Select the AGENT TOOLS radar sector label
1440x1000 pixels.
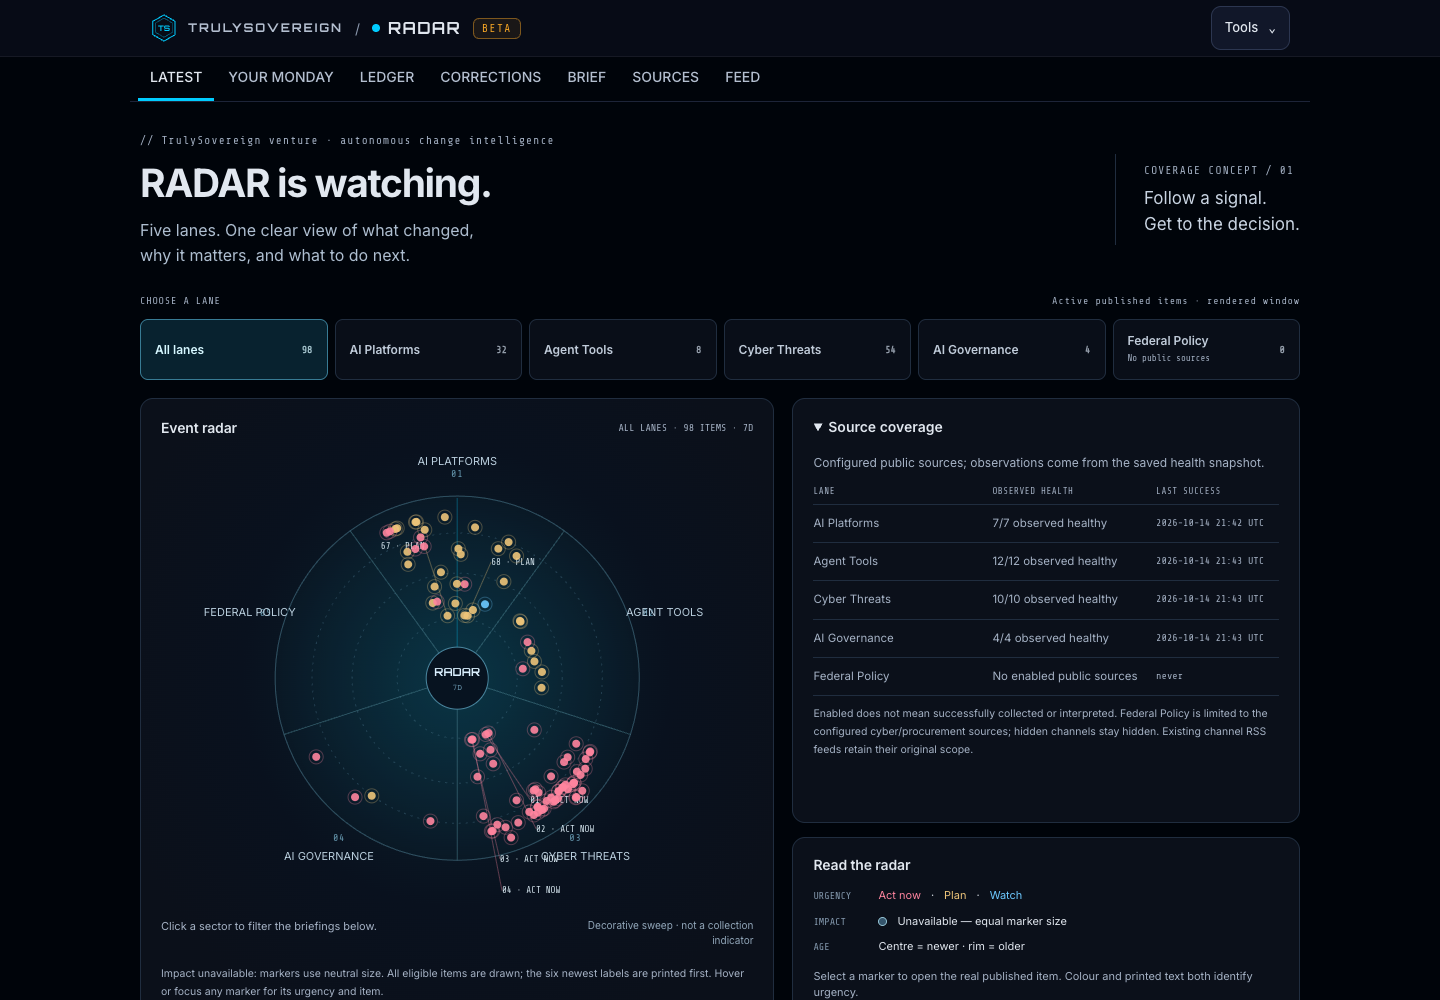pos(665,612)
